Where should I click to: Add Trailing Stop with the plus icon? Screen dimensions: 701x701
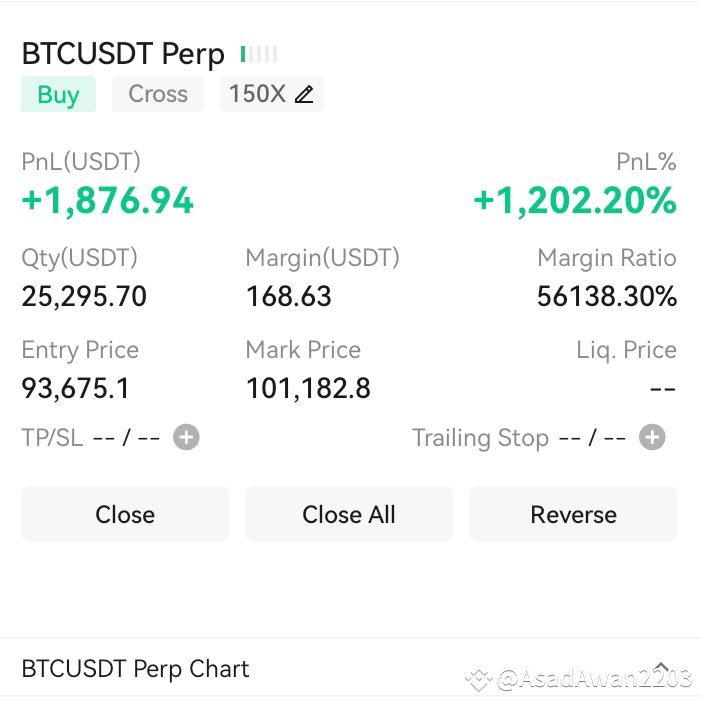[652, 437]
